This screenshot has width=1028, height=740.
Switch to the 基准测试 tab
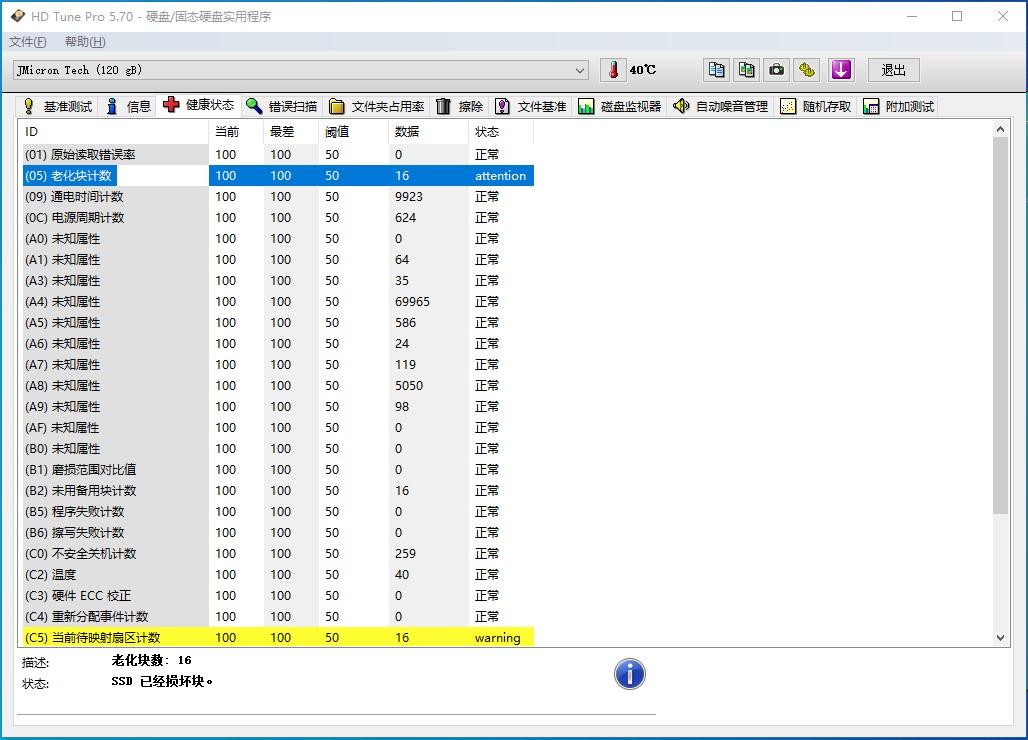(57, 106)
